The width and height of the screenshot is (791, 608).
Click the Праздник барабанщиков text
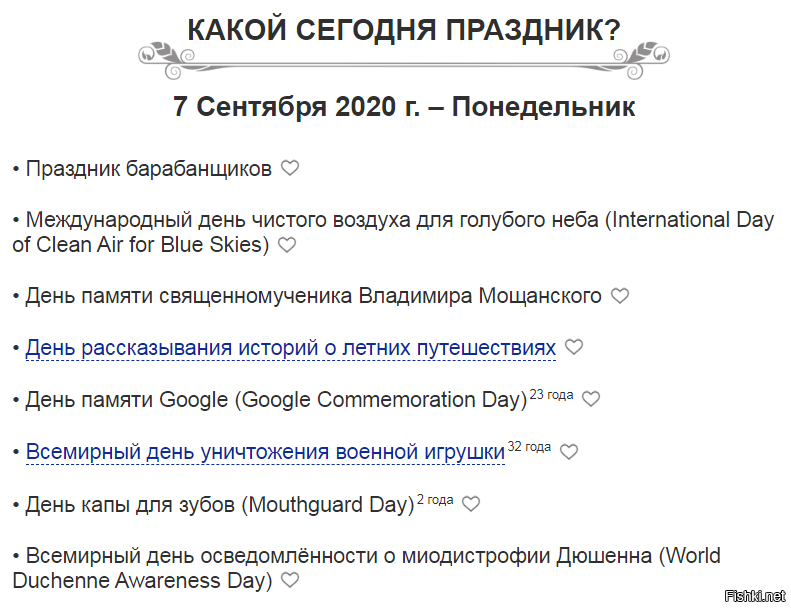(148, 169)
